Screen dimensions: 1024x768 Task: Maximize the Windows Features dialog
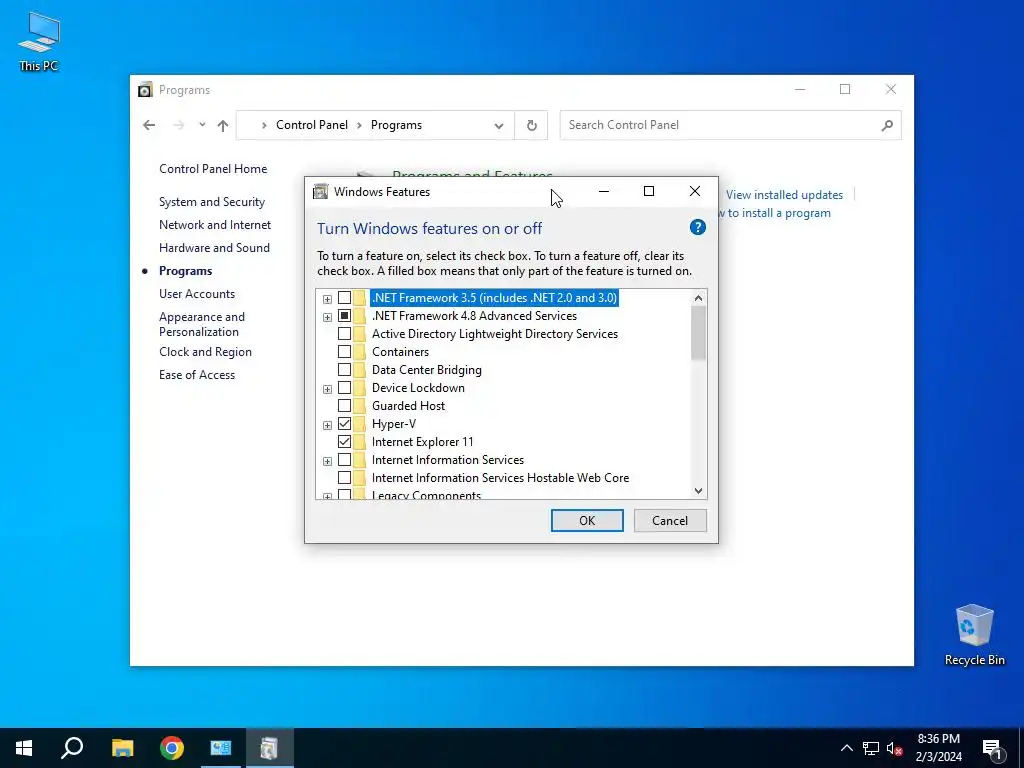[x=648, y=191]
